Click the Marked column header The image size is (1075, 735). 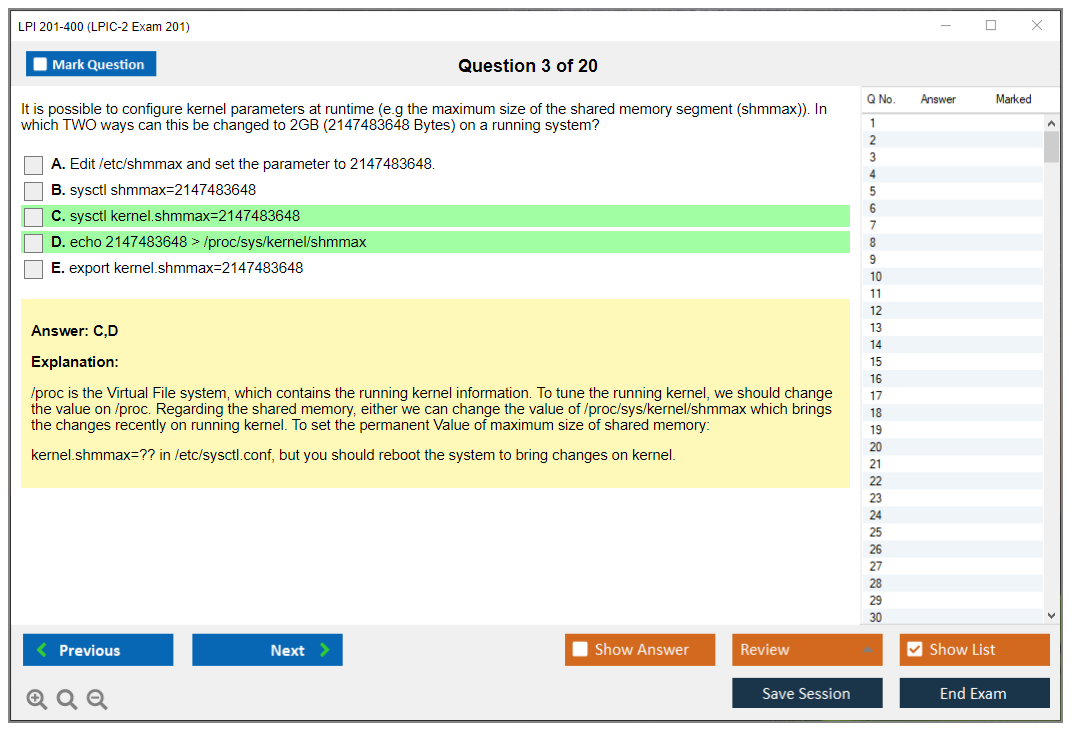(1013, 99)
